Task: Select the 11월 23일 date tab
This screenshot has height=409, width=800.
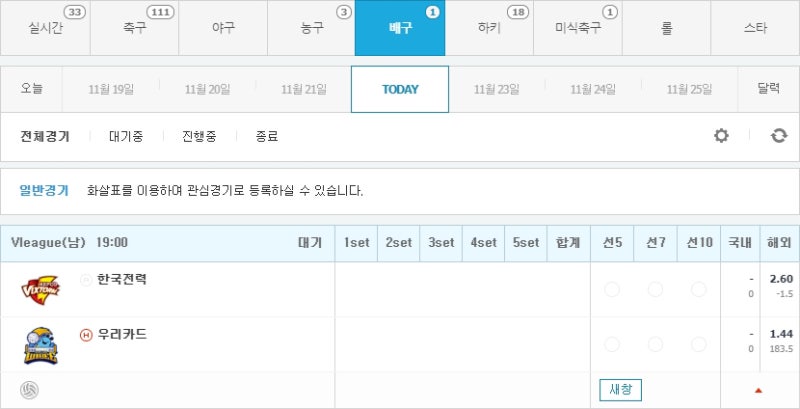Action: point(496,89)
